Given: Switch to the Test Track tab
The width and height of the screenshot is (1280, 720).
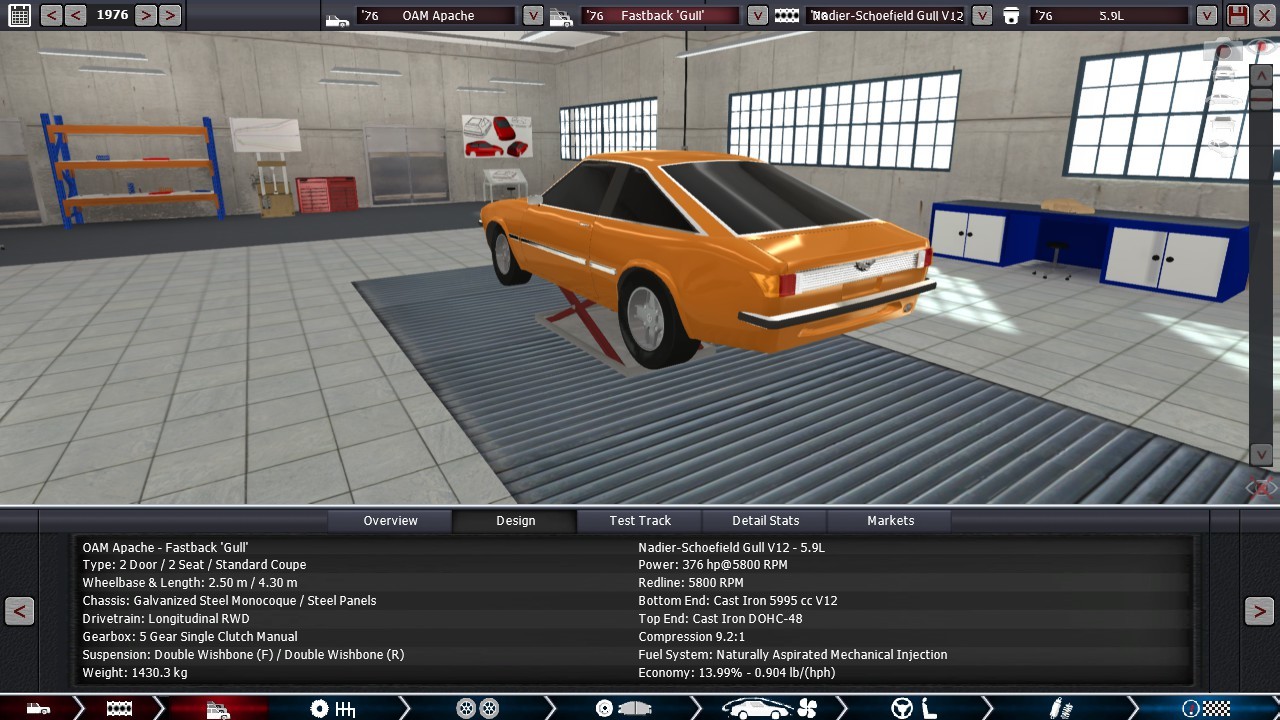Looking at the screenshot, I should click(x=640, y=520).
